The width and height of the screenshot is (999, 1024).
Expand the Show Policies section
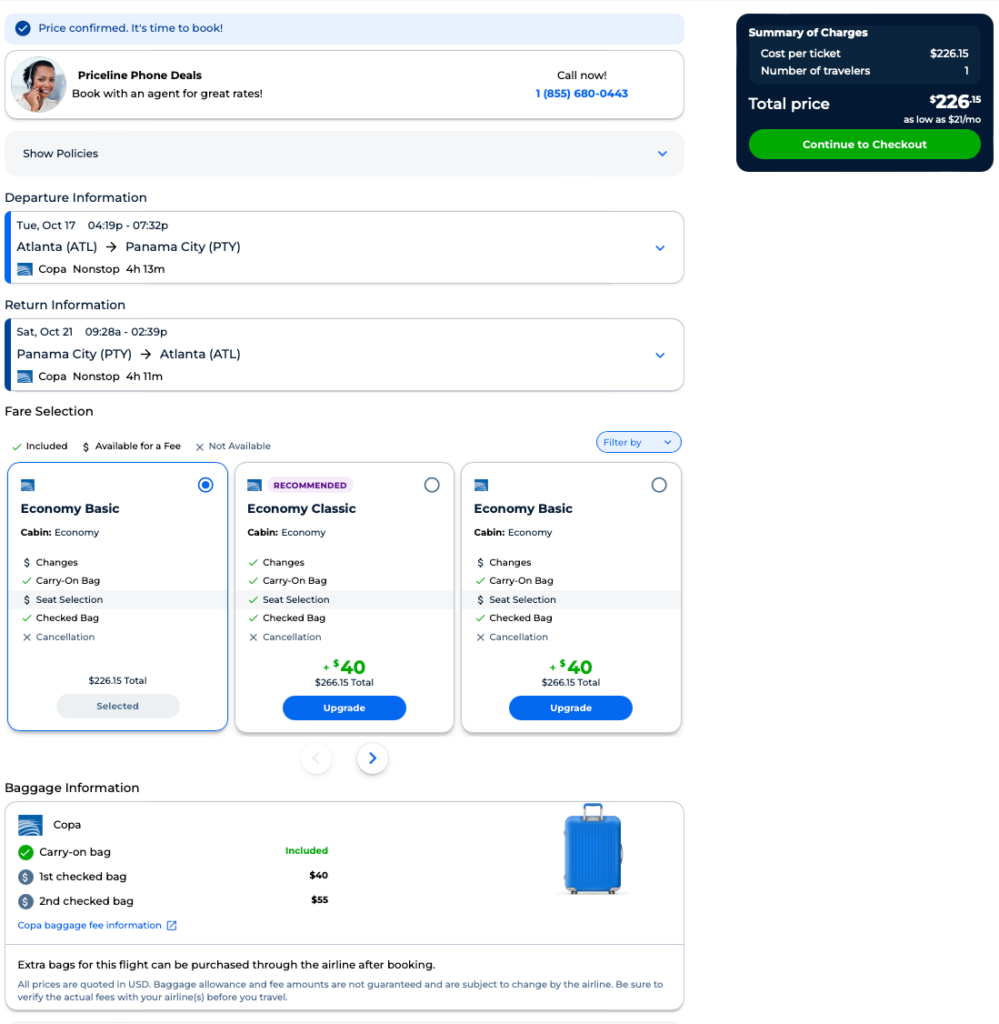click(x=661, y=154)
